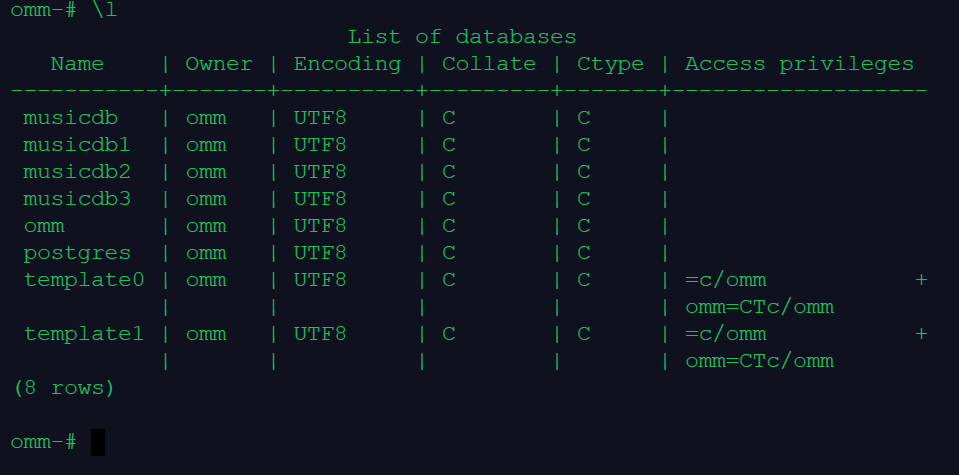Click the Name column header
Screen dimensions: 959x475
(x=77, y=64)
